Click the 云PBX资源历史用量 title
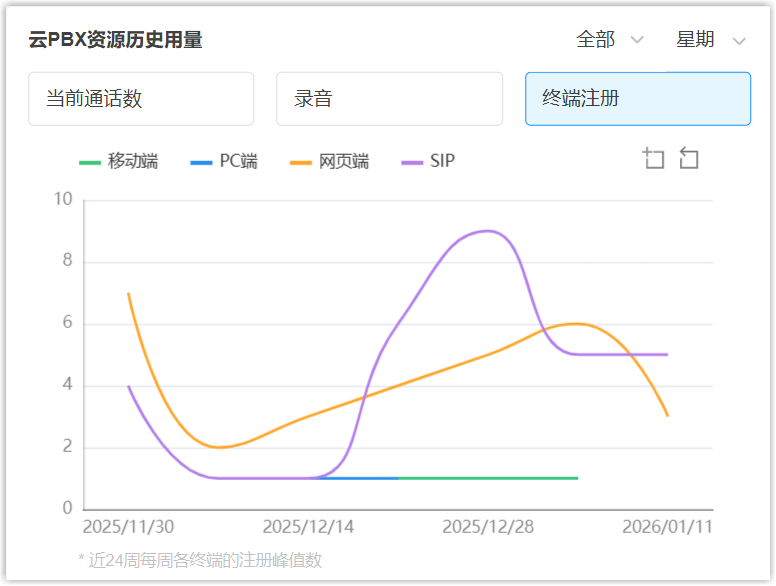 (116, 40)
